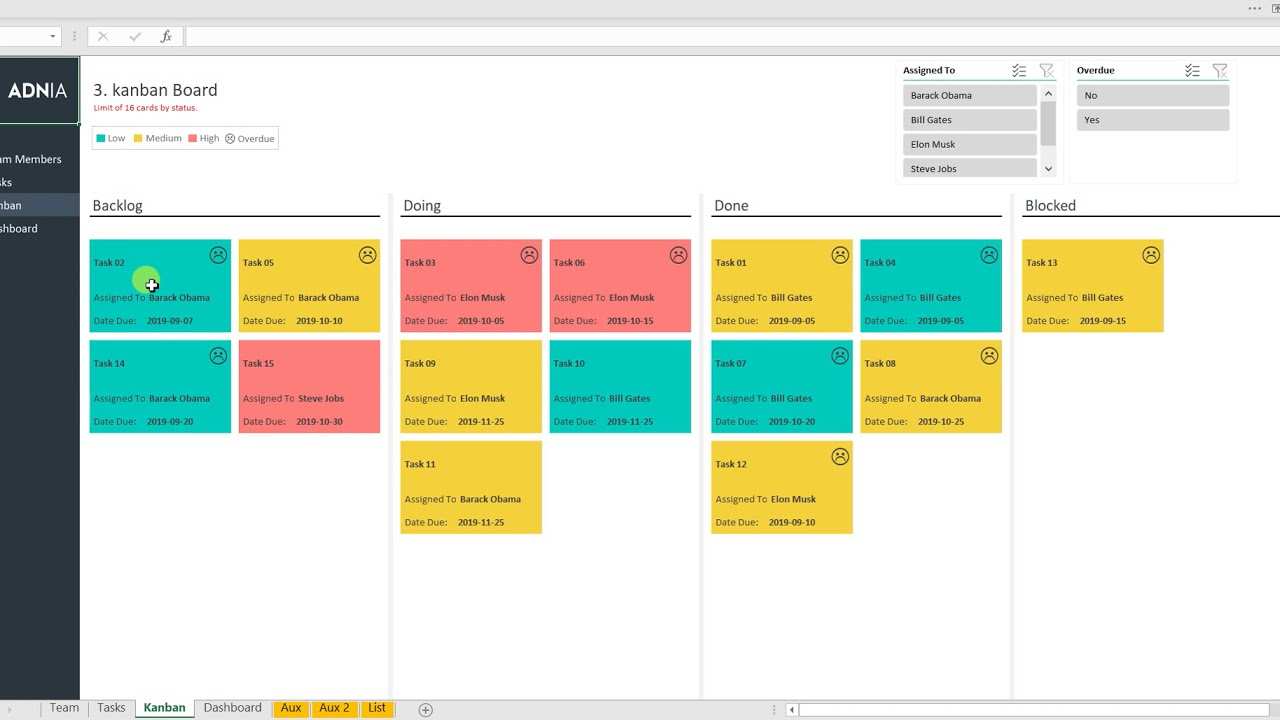Click the add new sheet plus icon

(x=425, y=709)
